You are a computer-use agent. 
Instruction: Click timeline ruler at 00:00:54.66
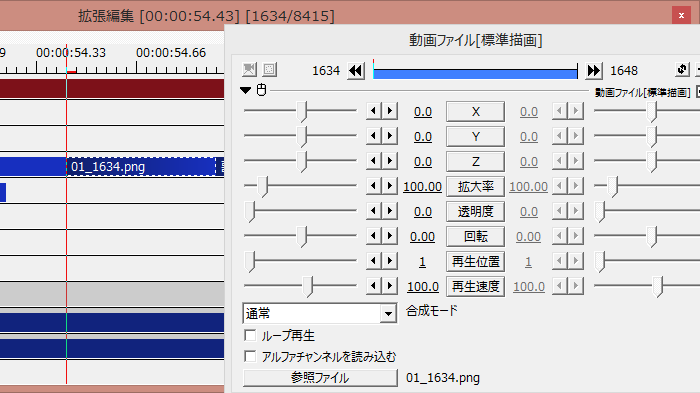(x=171, y=53)
